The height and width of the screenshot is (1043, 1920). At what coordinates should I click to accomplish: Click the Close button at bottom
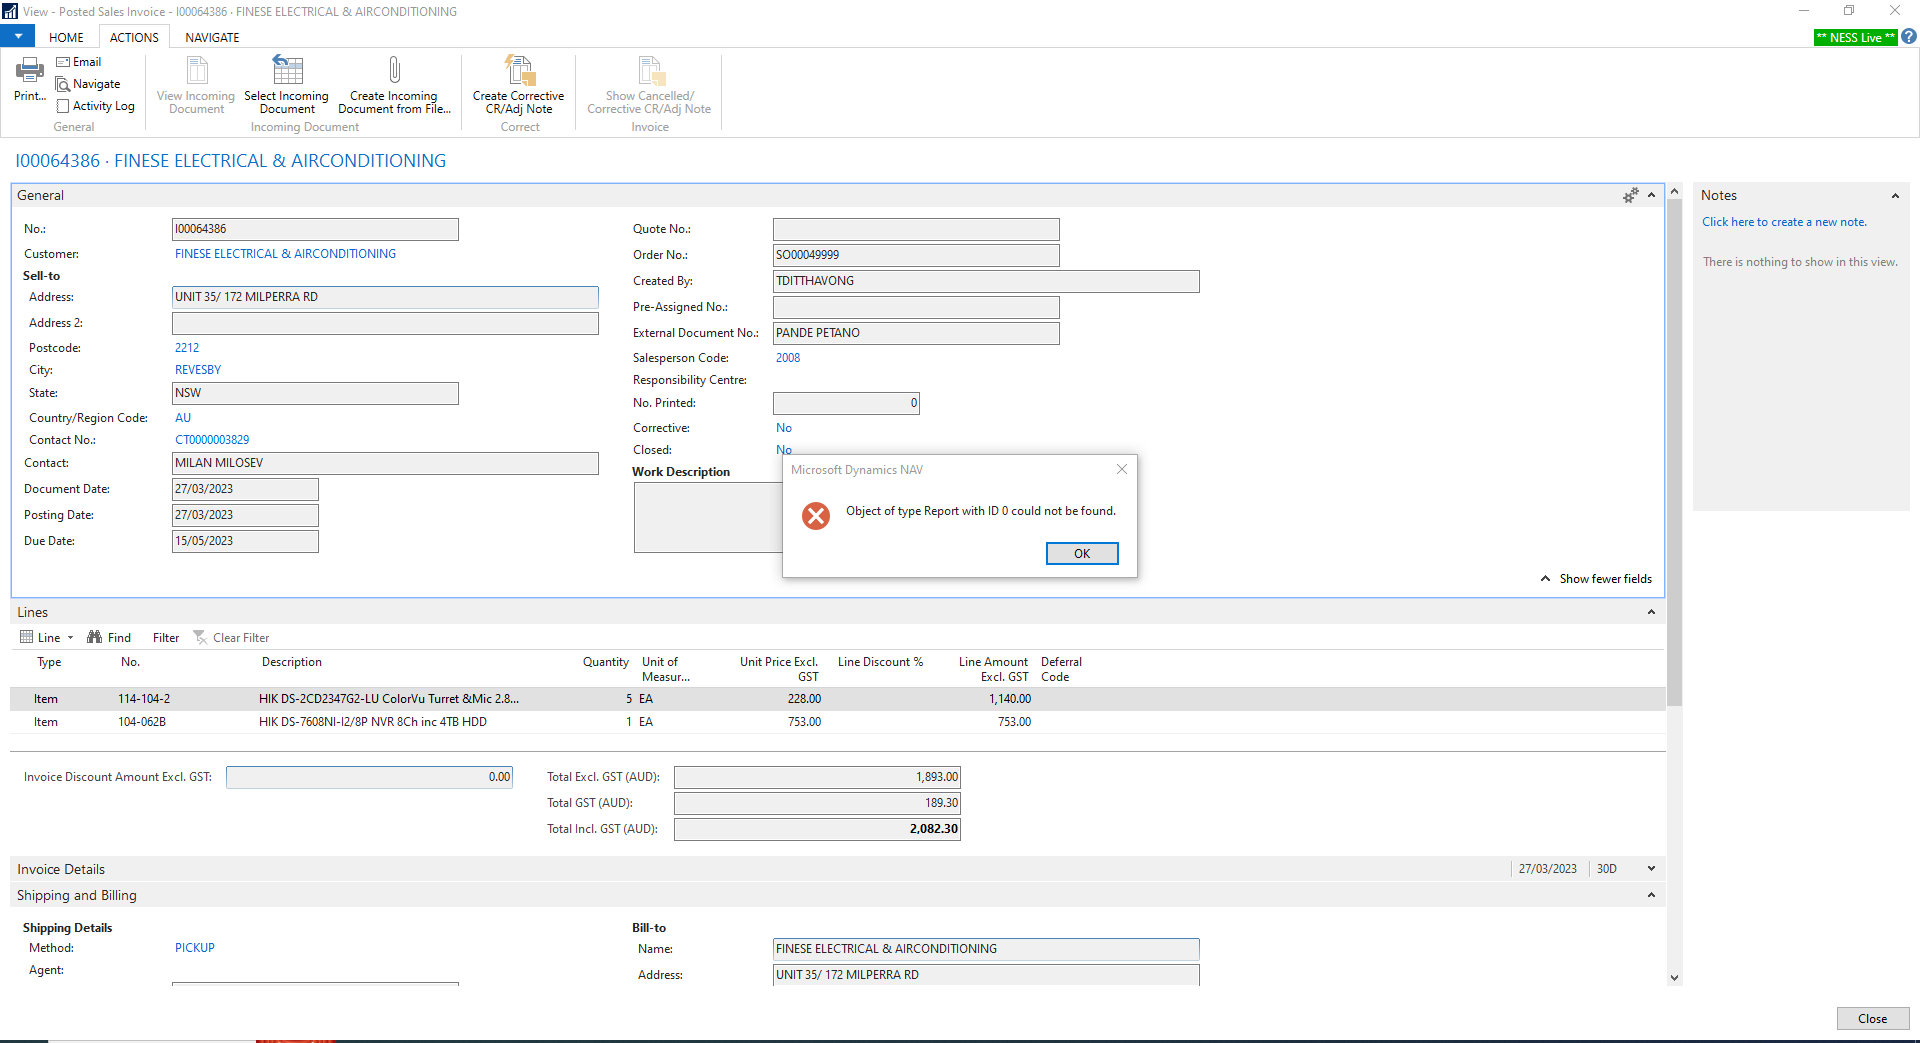point(1872,1018)
